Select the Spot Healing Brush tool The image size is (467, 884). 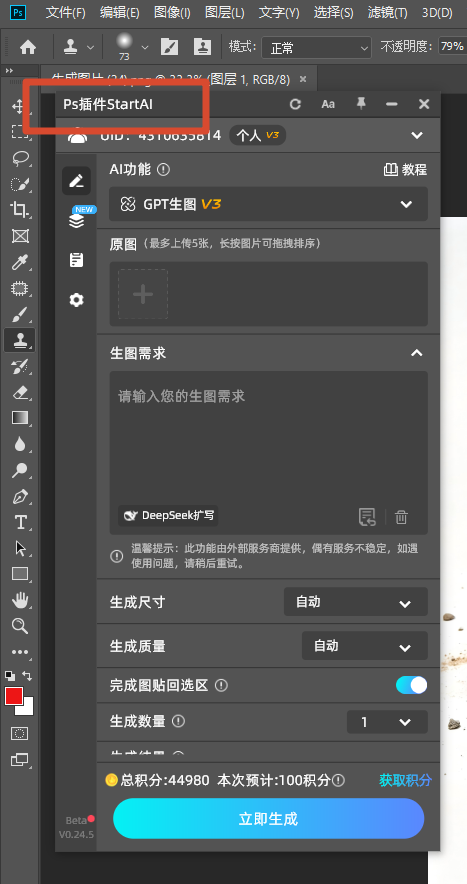tap(20, 288)
